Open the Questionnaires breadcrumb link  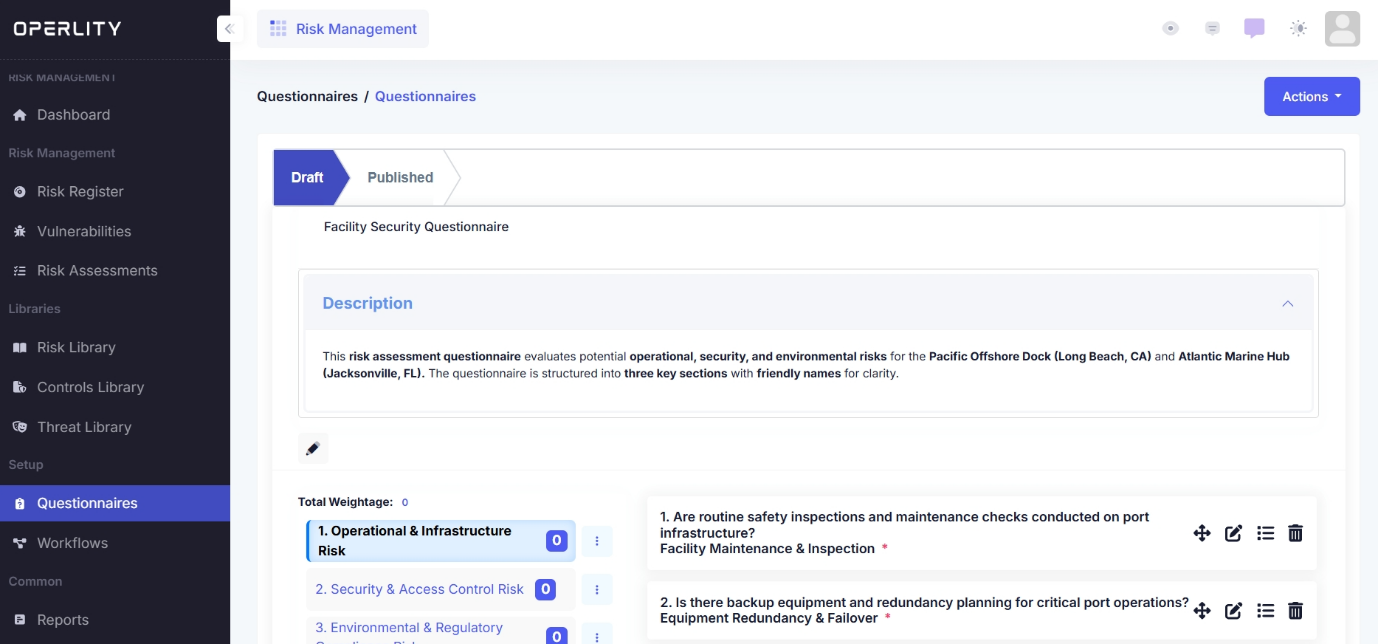point(425,96)
